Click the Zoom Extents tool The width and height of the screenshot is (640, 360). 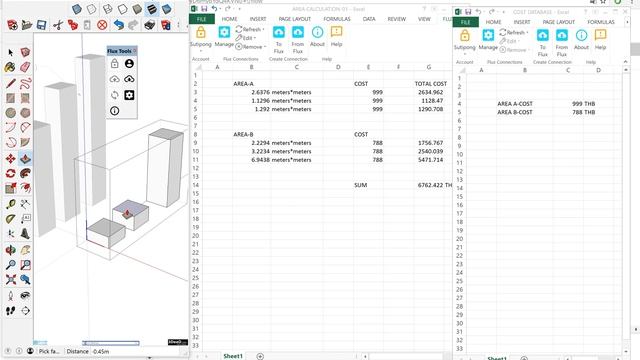(11, 280)
